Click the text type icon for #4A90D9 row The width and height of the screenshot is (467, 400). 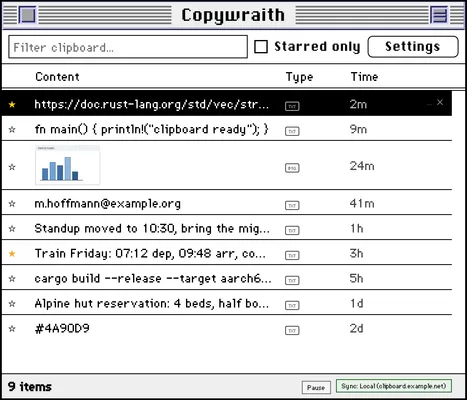point(292,330)
